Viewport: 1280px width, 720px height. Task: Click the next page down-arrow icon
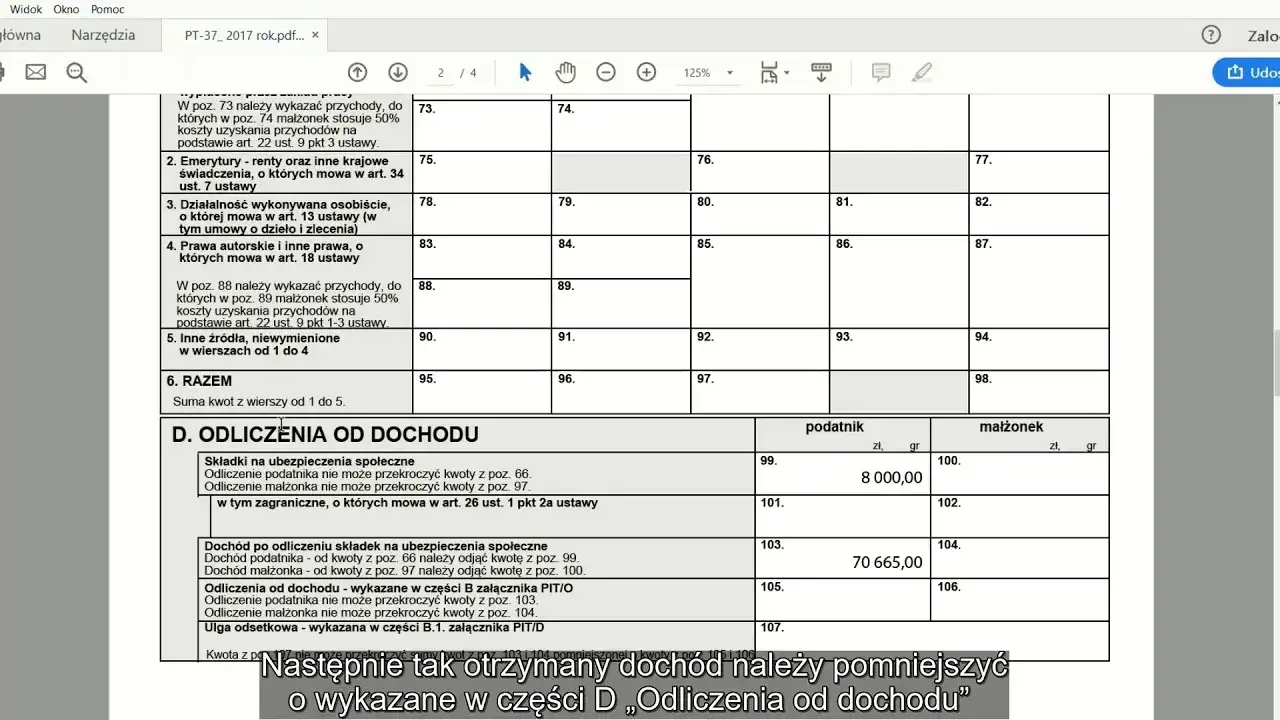(397, 71)
